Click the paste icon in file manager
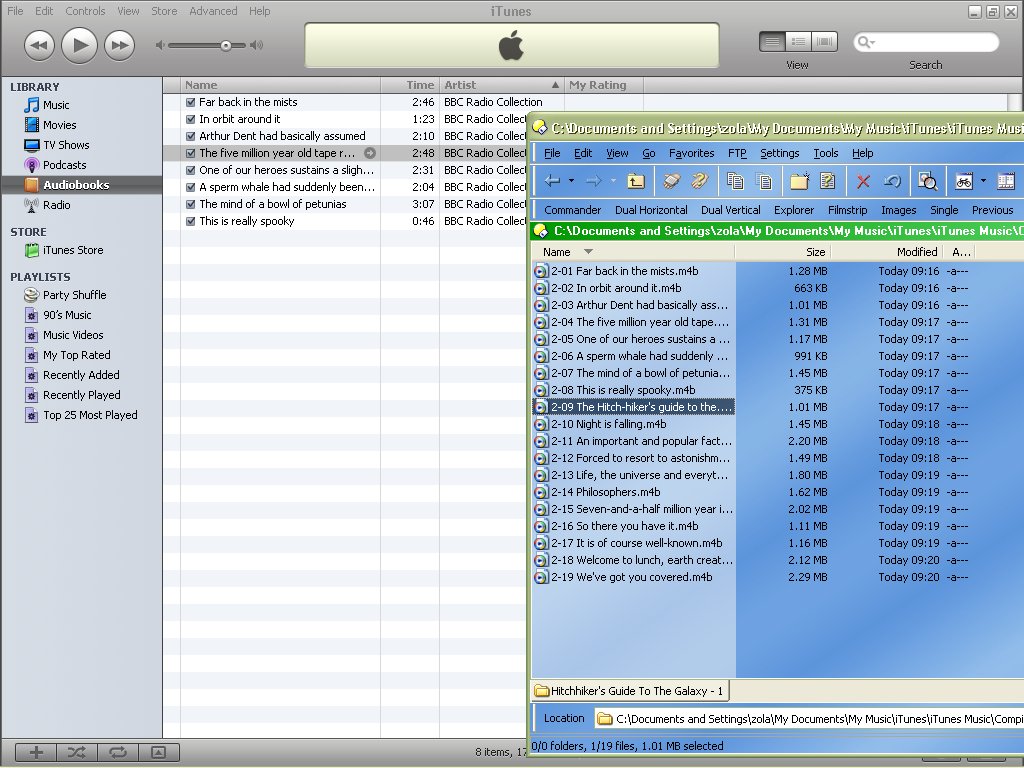The width and height of the screenshot is (1024, 768). pos(763,181)
